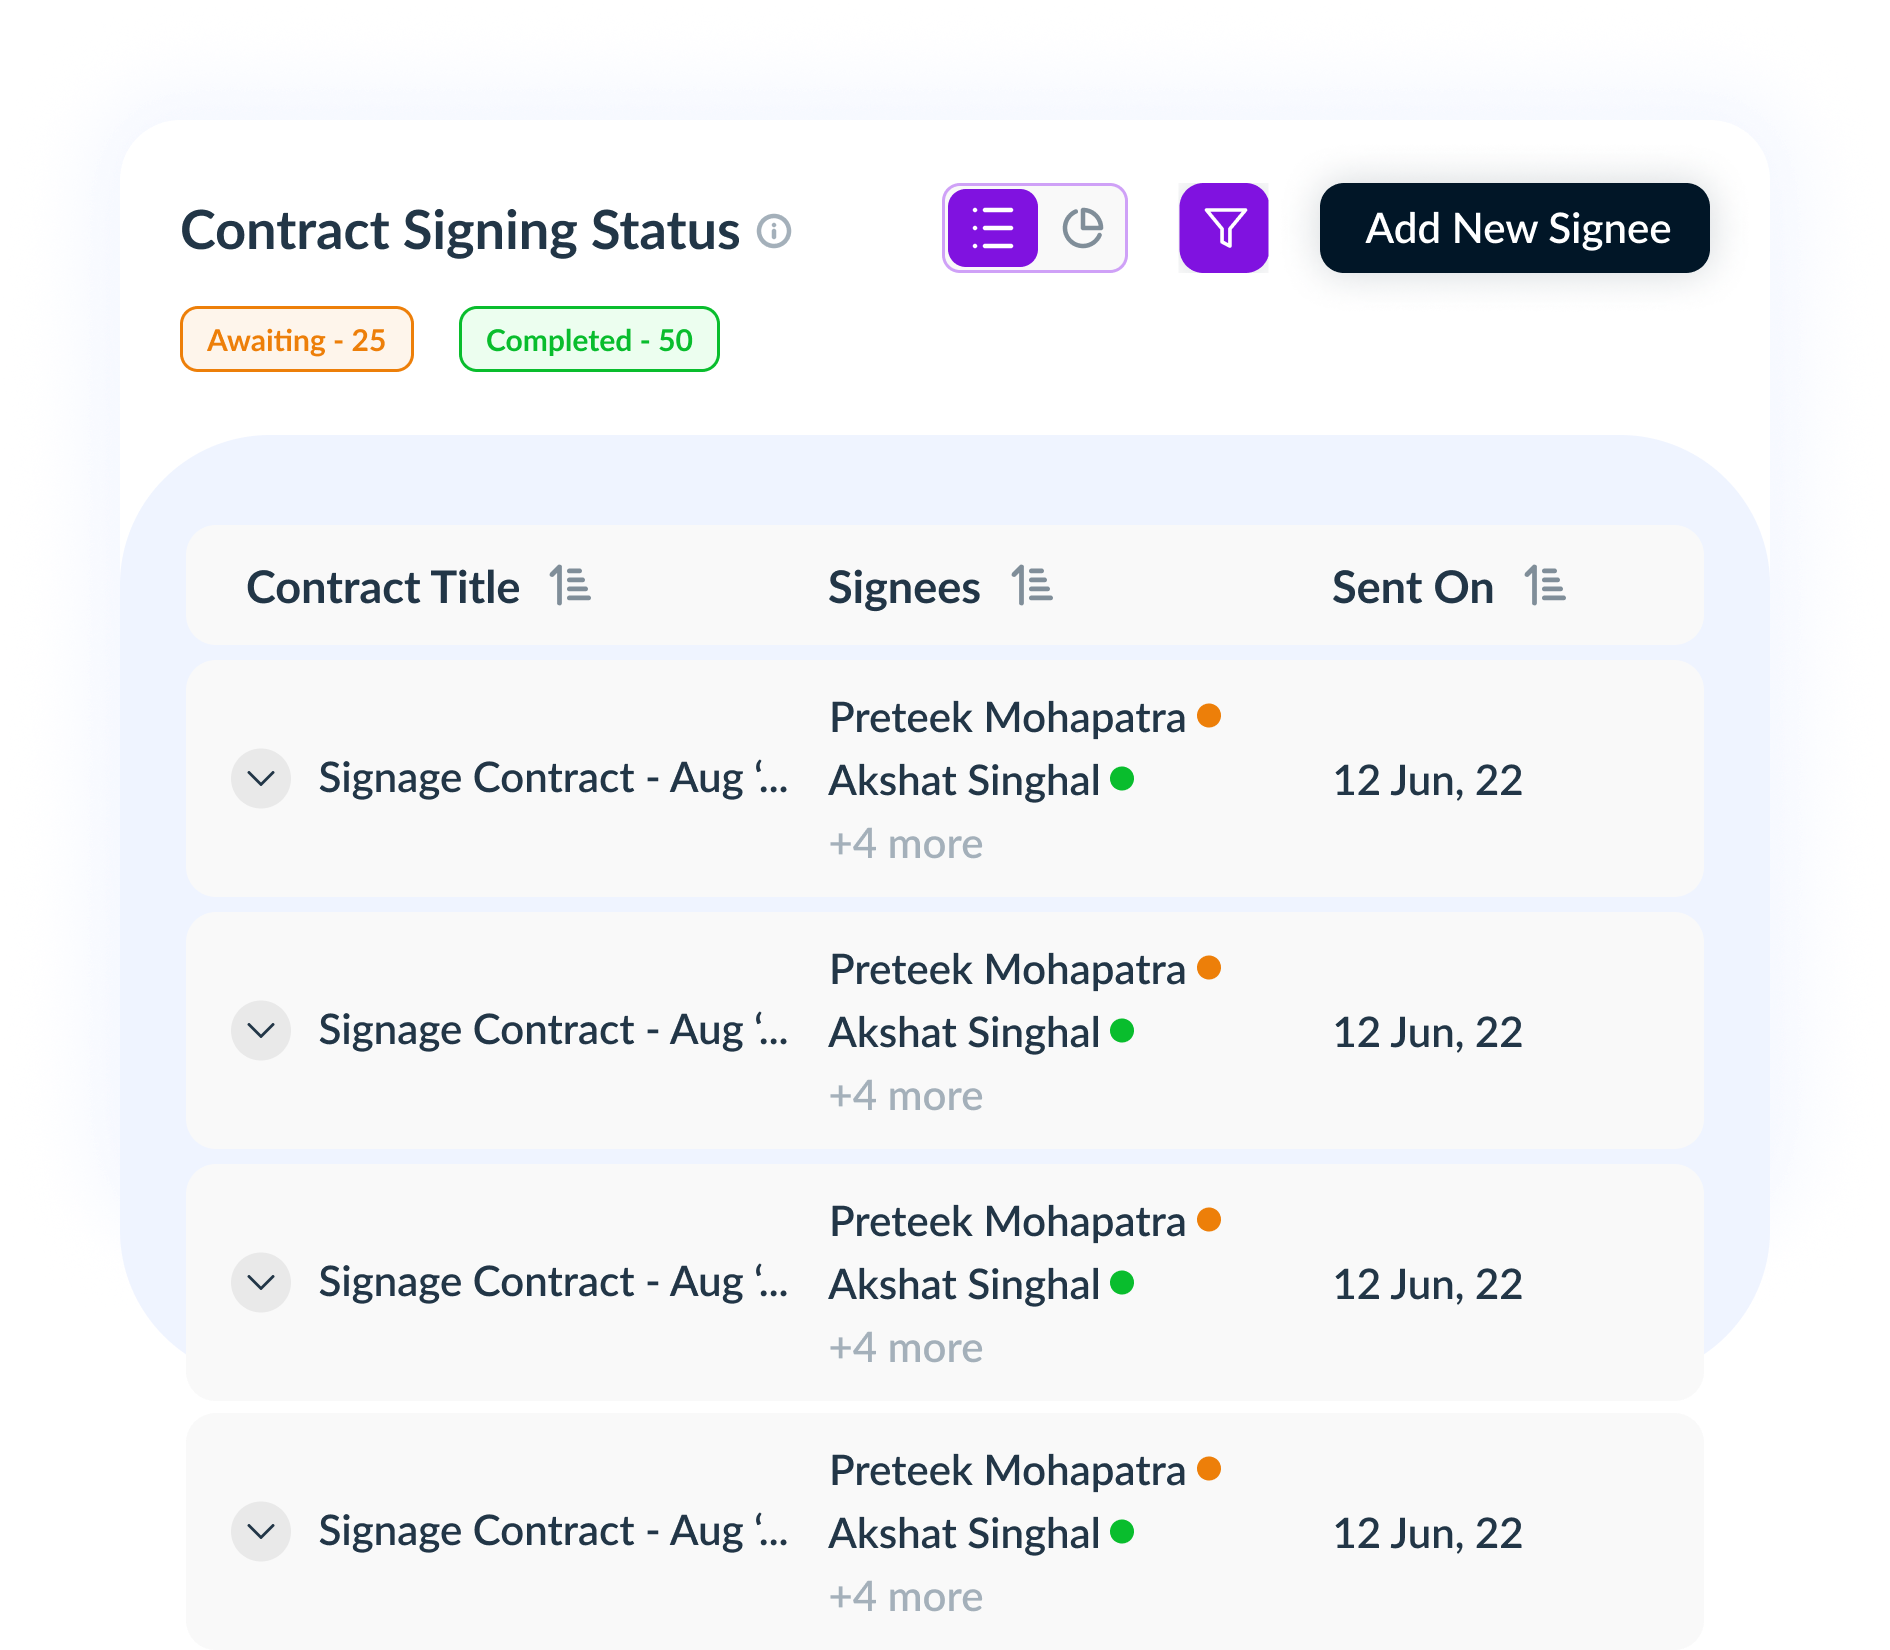Screen dimensions: 1890x1650
Task: Expand the first Signage Contract row
Action: coord(260,778)
